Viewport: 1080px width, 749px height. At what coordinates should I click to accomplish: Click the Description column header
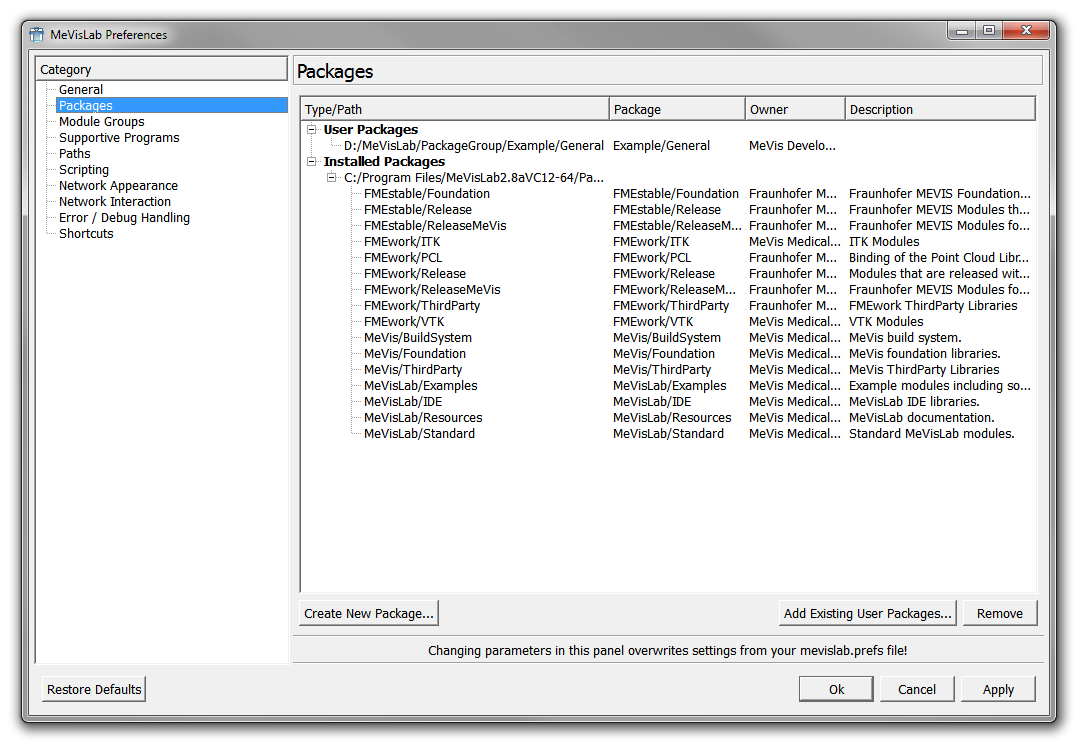939,109
